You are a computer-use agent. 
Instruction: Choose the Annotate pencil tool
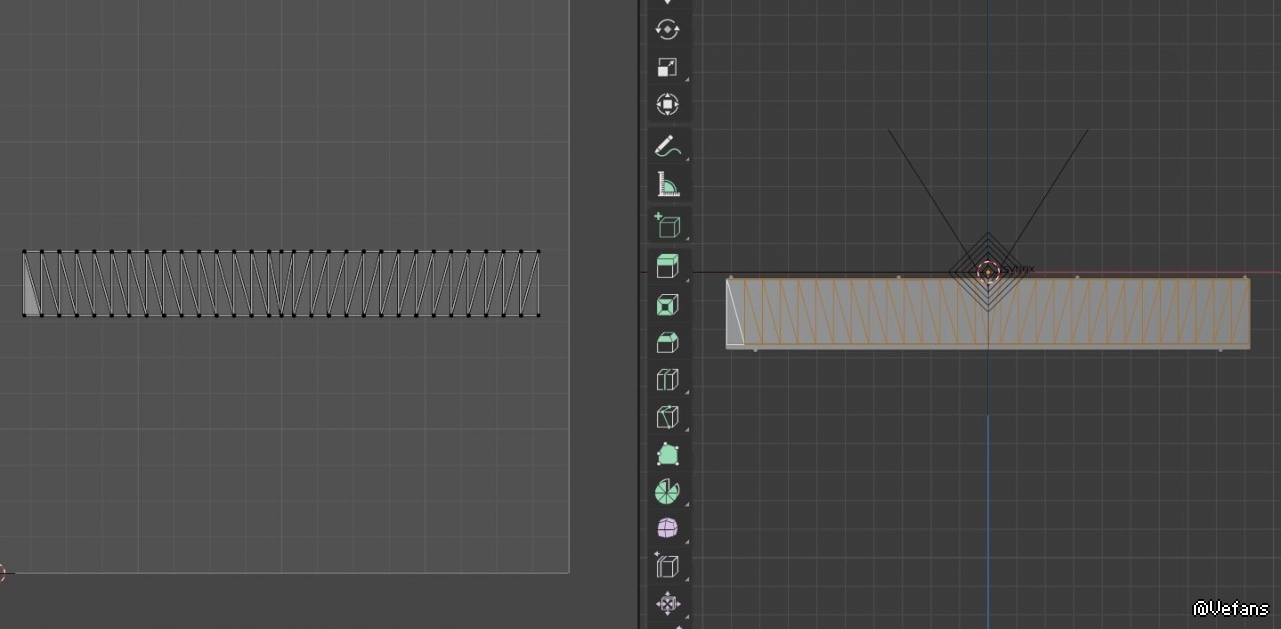[667, 146]
